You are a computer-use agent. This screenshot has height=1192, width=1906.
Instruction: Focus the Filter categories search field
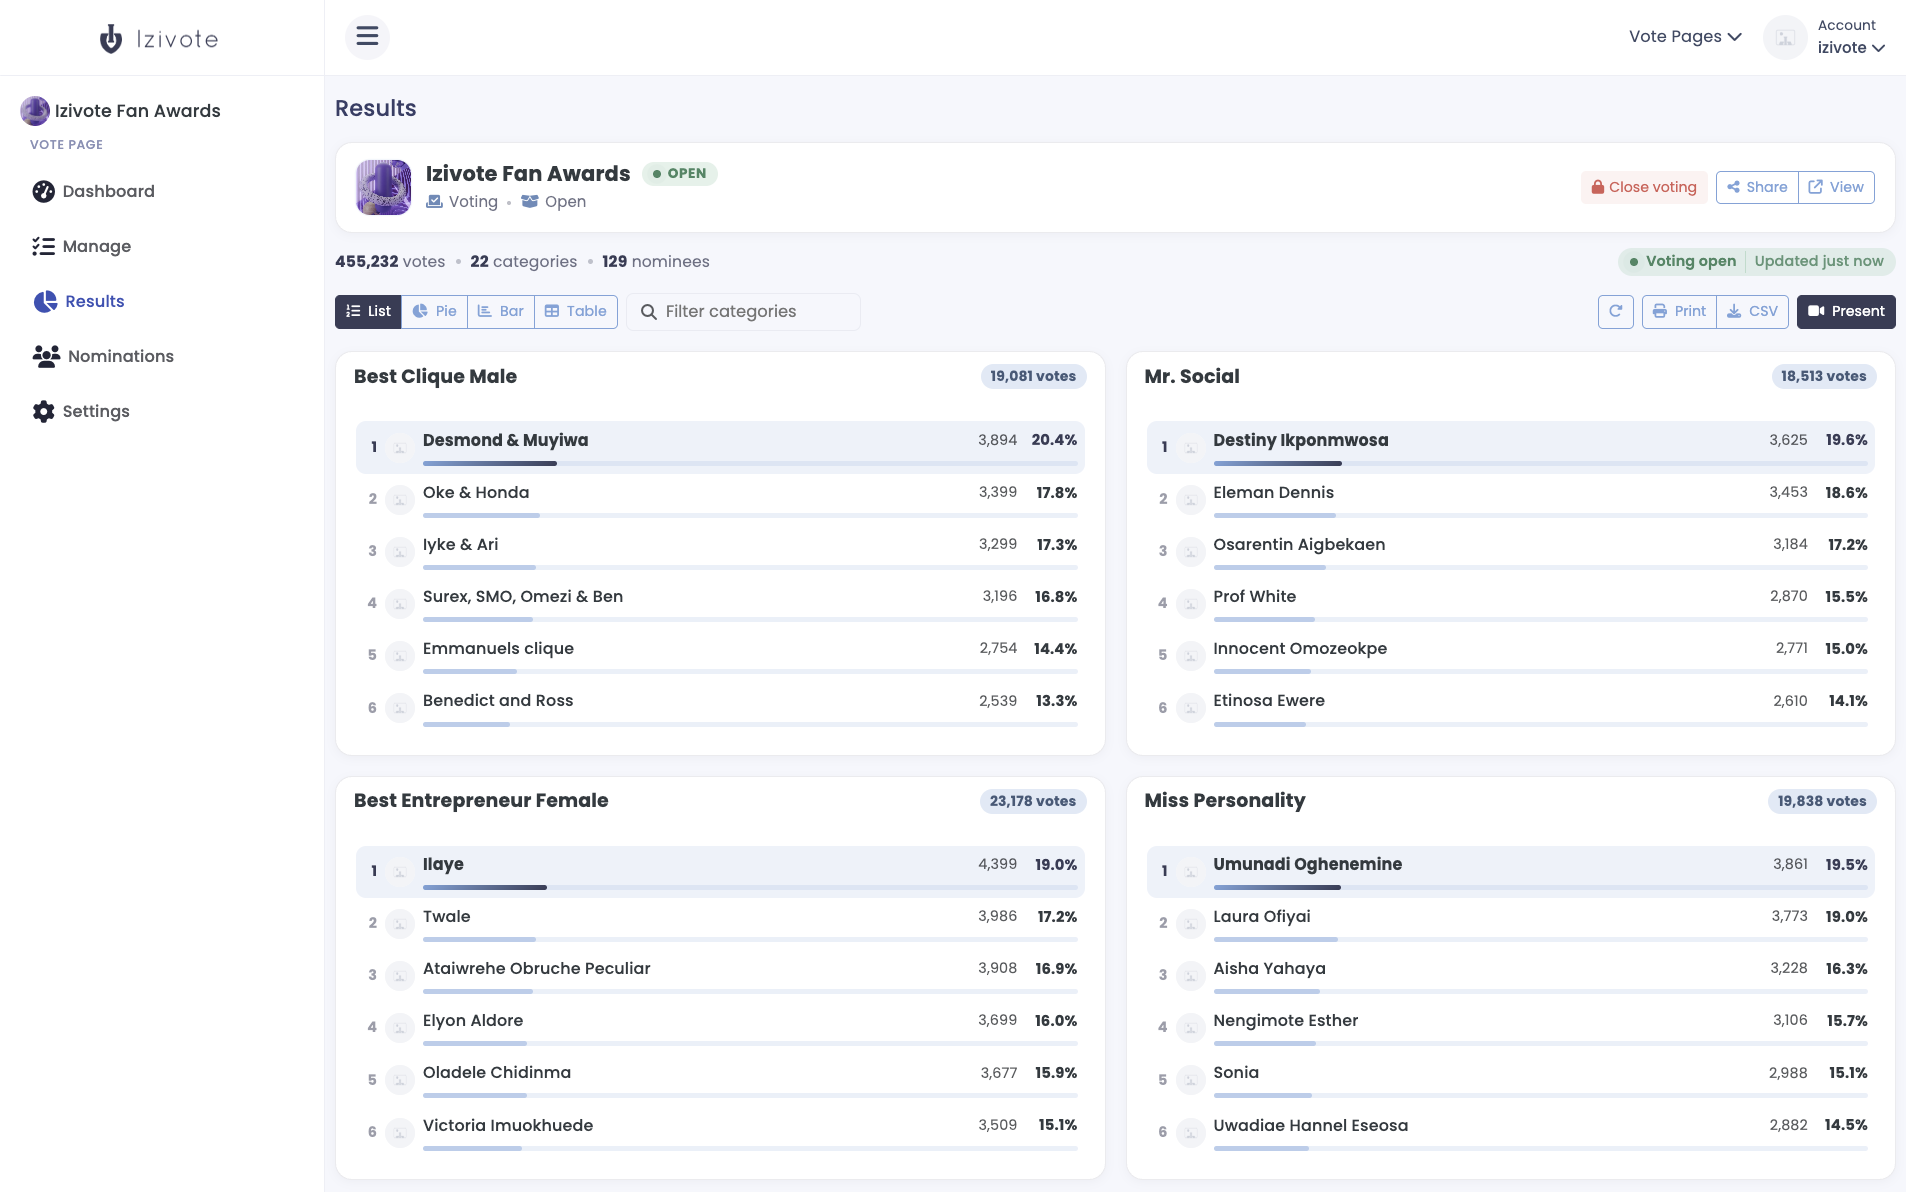coord(743,311)
